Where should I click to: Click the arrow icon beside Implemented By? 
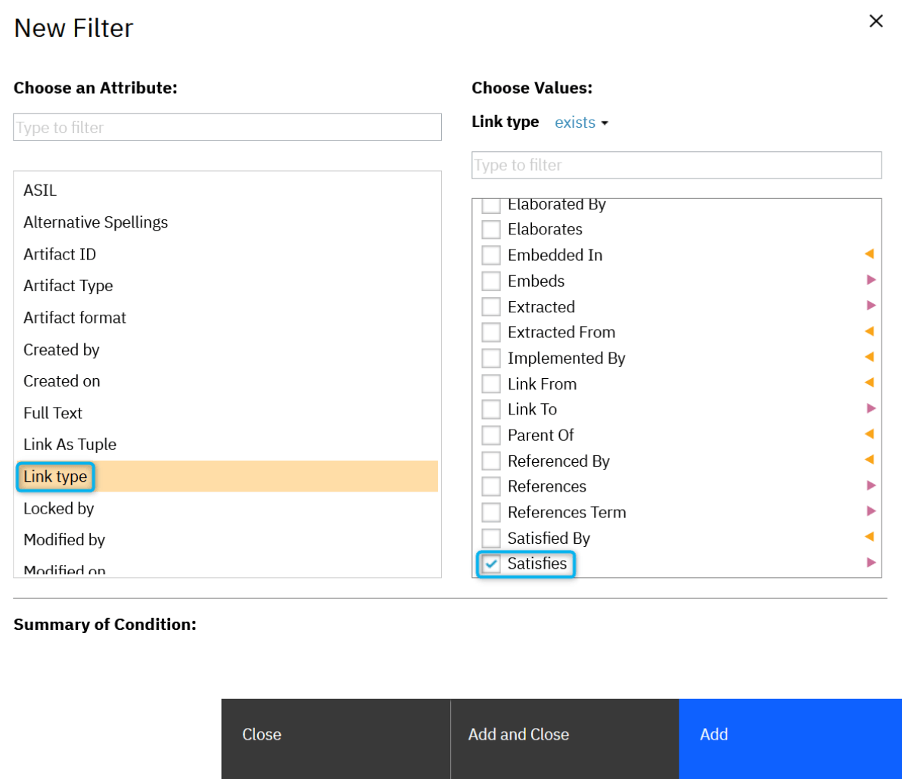click(x=870, y=357)
